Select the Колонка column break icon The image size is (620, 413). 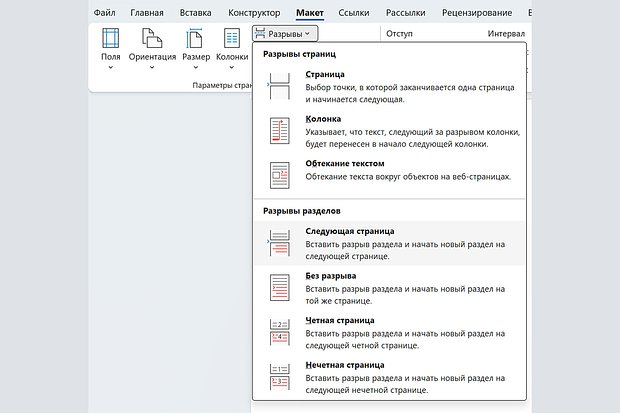[279, 131]
